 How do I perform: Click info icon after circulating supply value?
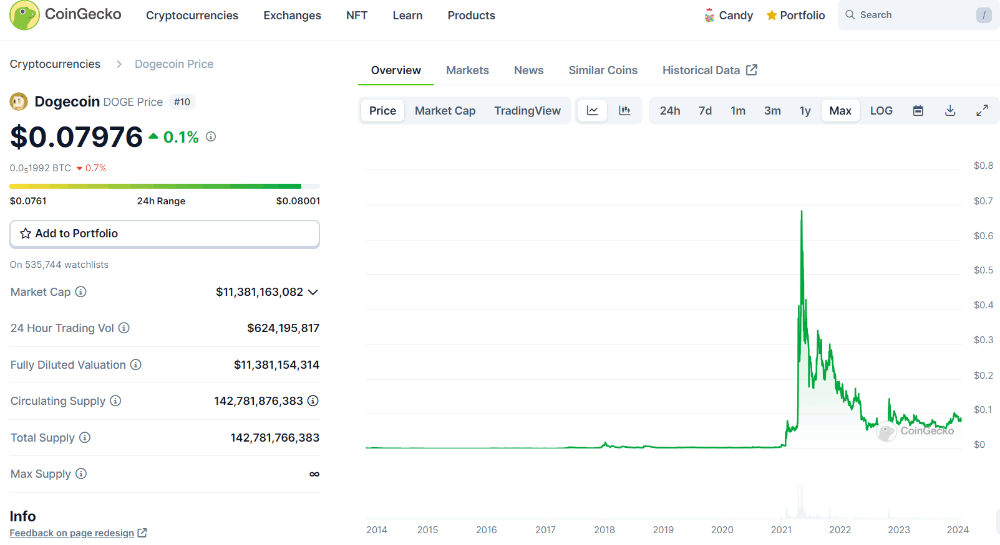[313, 401]
